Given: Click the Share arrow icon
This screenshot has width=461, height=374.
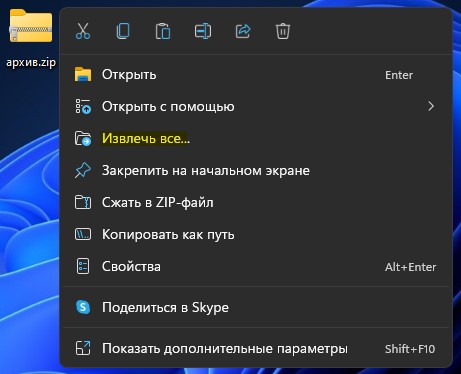Looking at the screenshot, I should pos(243,31).
